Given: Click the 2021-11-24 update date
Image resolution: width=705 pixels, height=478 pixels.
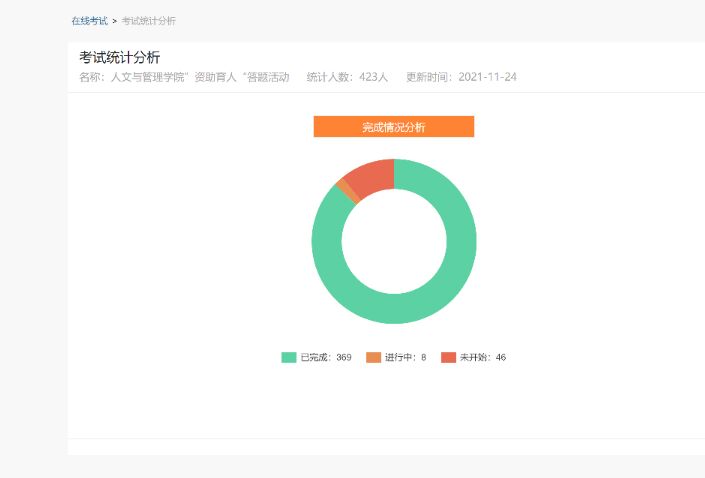Looking at the screenshot, I should (487, 77).
